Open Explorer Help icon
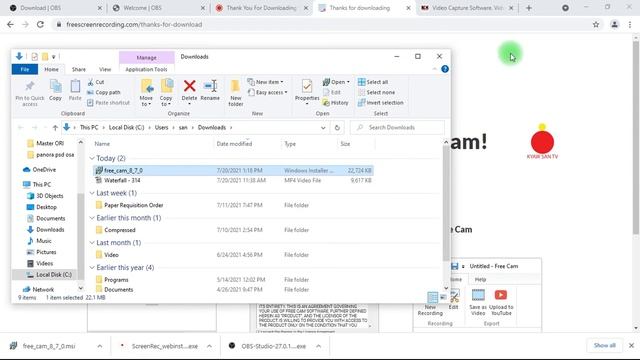This screenshot has width=640, height=360. tap(445, 69)
